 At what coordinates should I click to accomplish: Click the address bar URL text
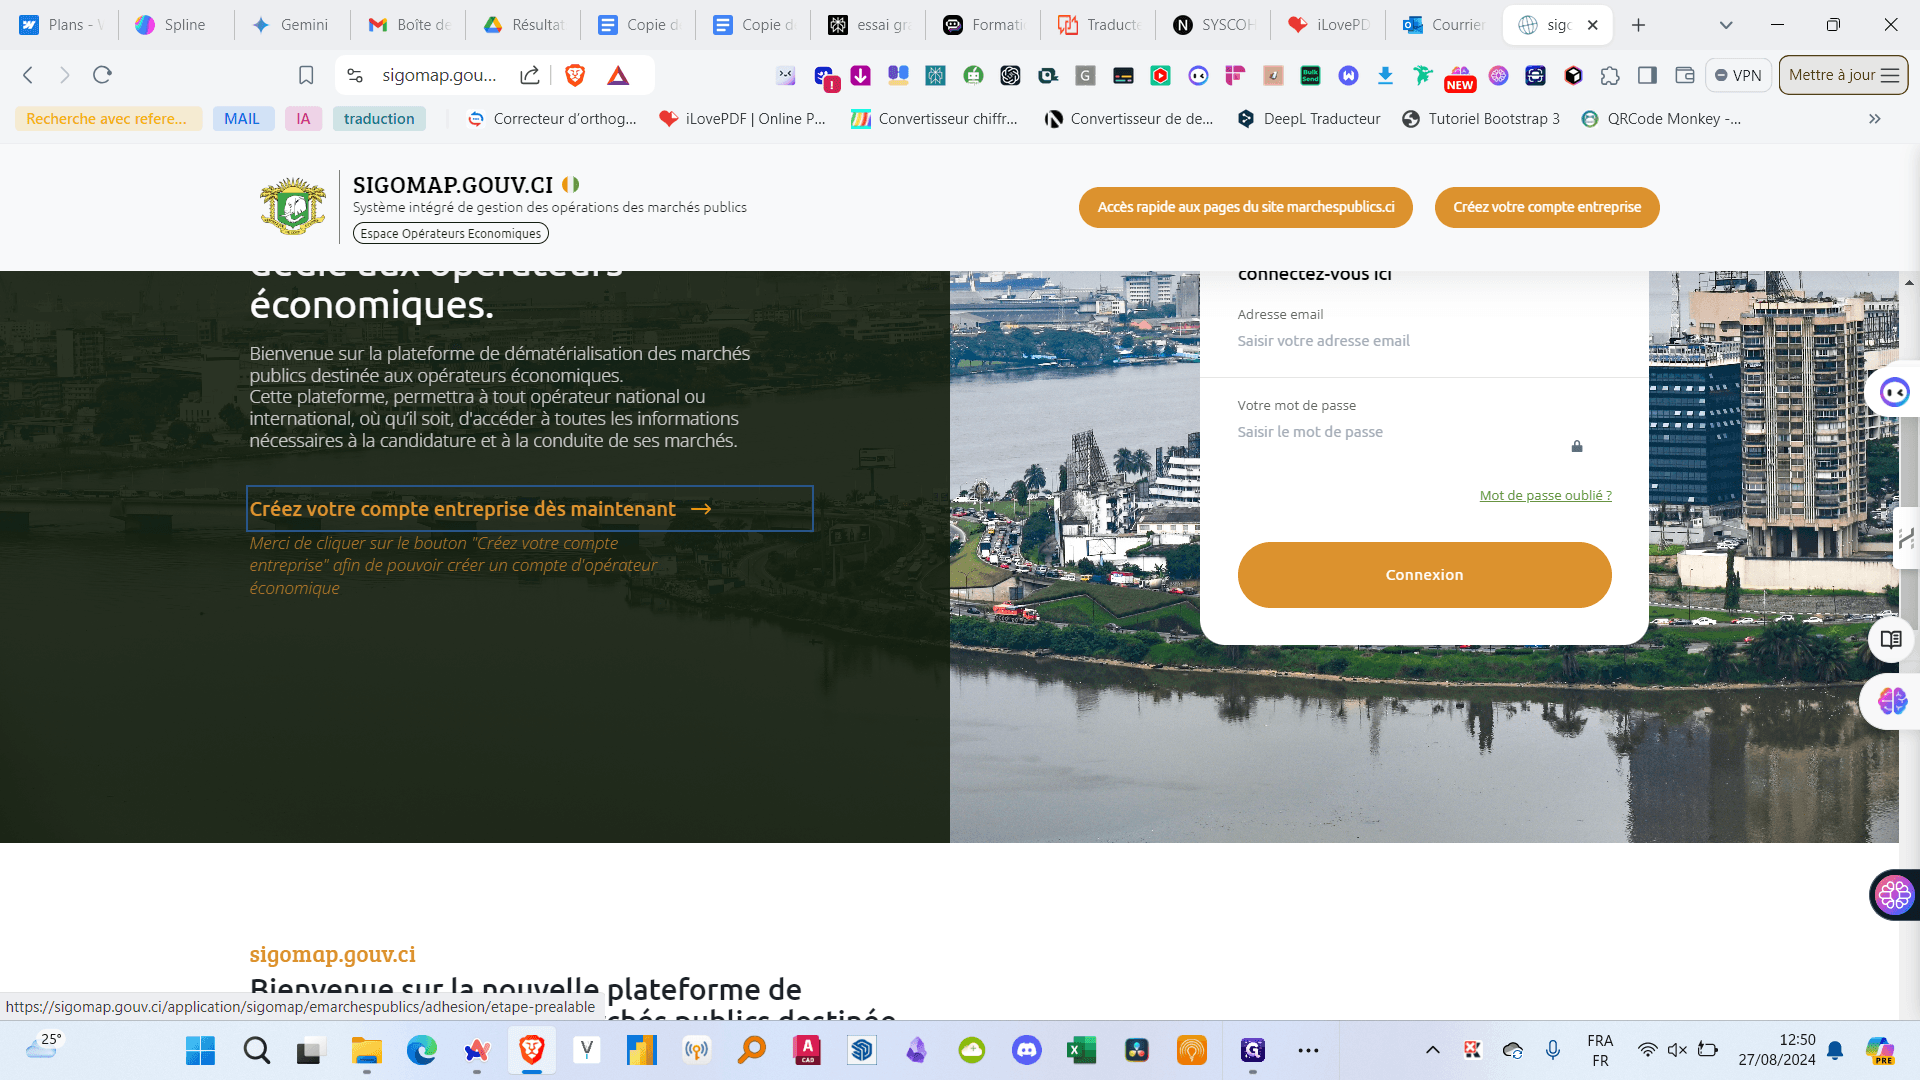tap(440, 75)
